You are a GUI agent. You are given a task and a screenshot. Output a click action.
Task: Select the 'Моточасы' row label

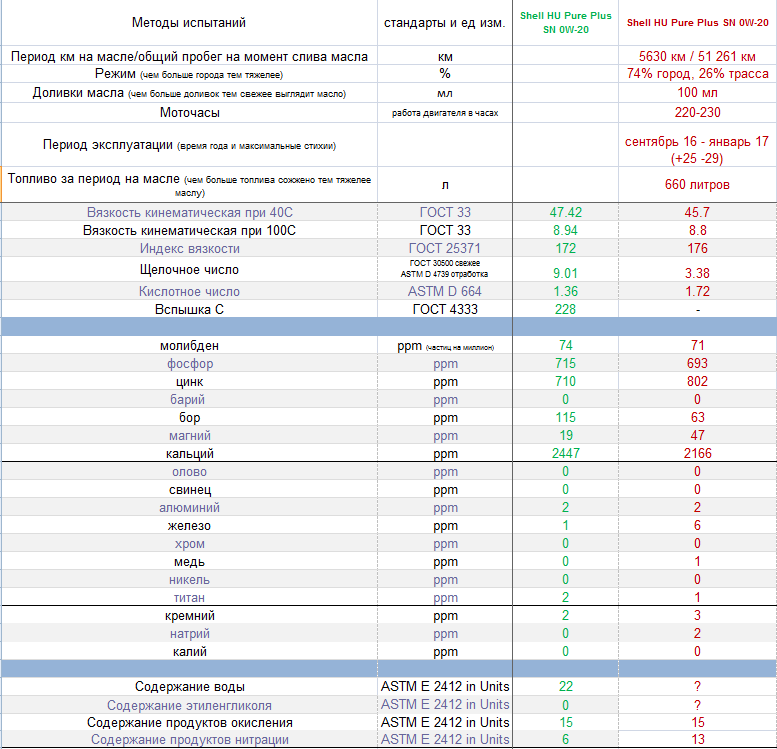point(189,113)
